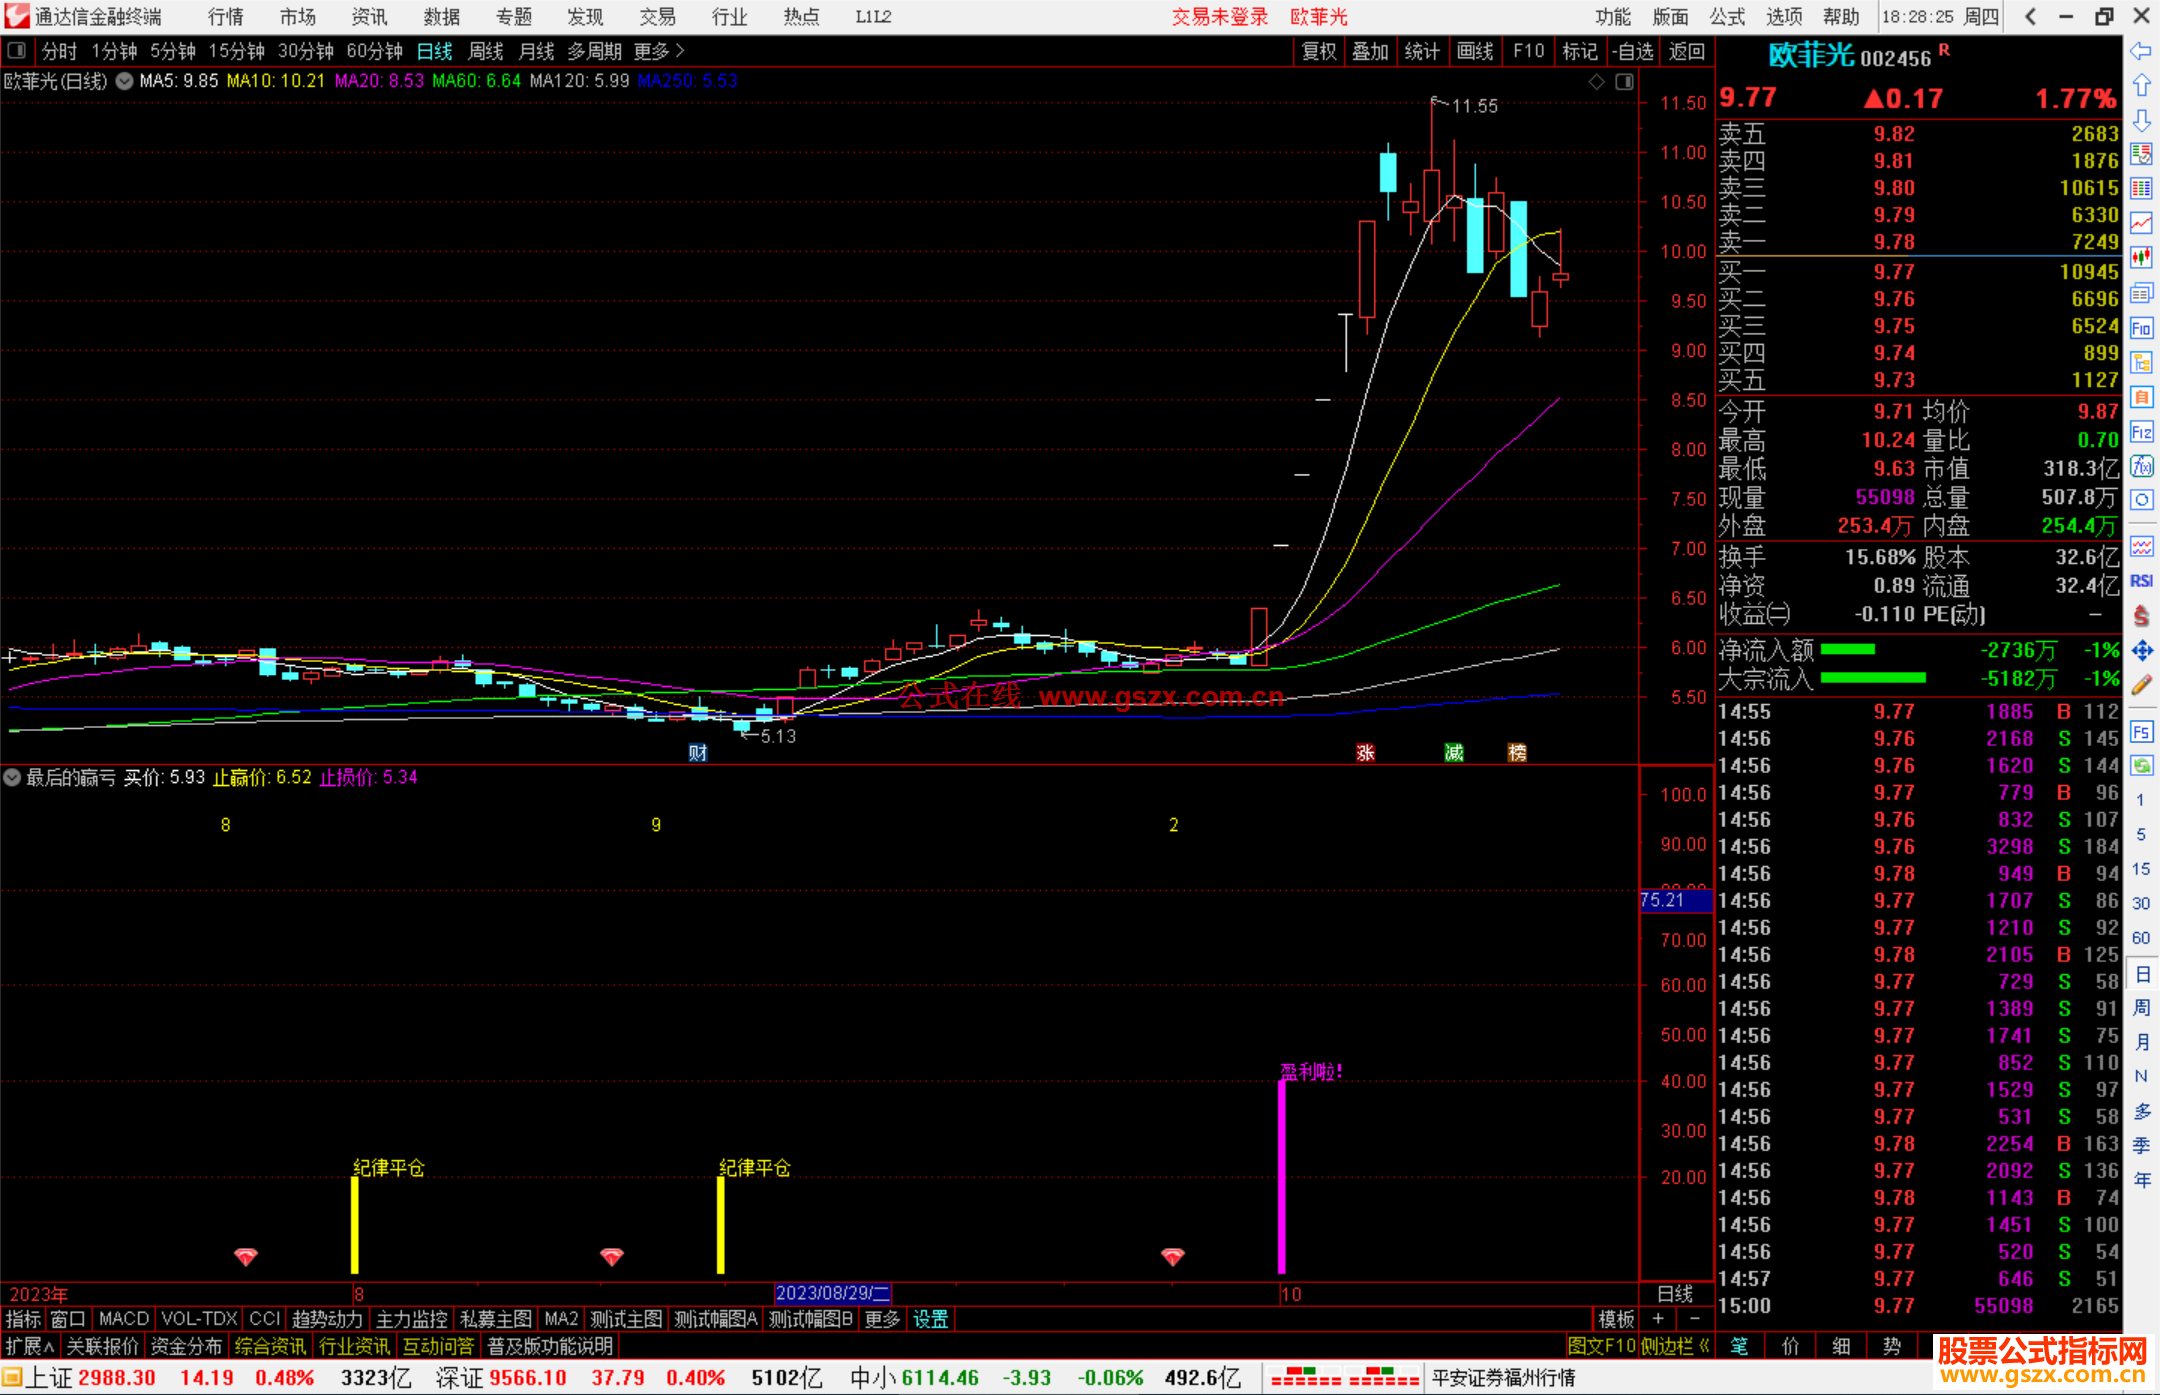Switch to the MACD indicator tab

(x=123, y=1319)
